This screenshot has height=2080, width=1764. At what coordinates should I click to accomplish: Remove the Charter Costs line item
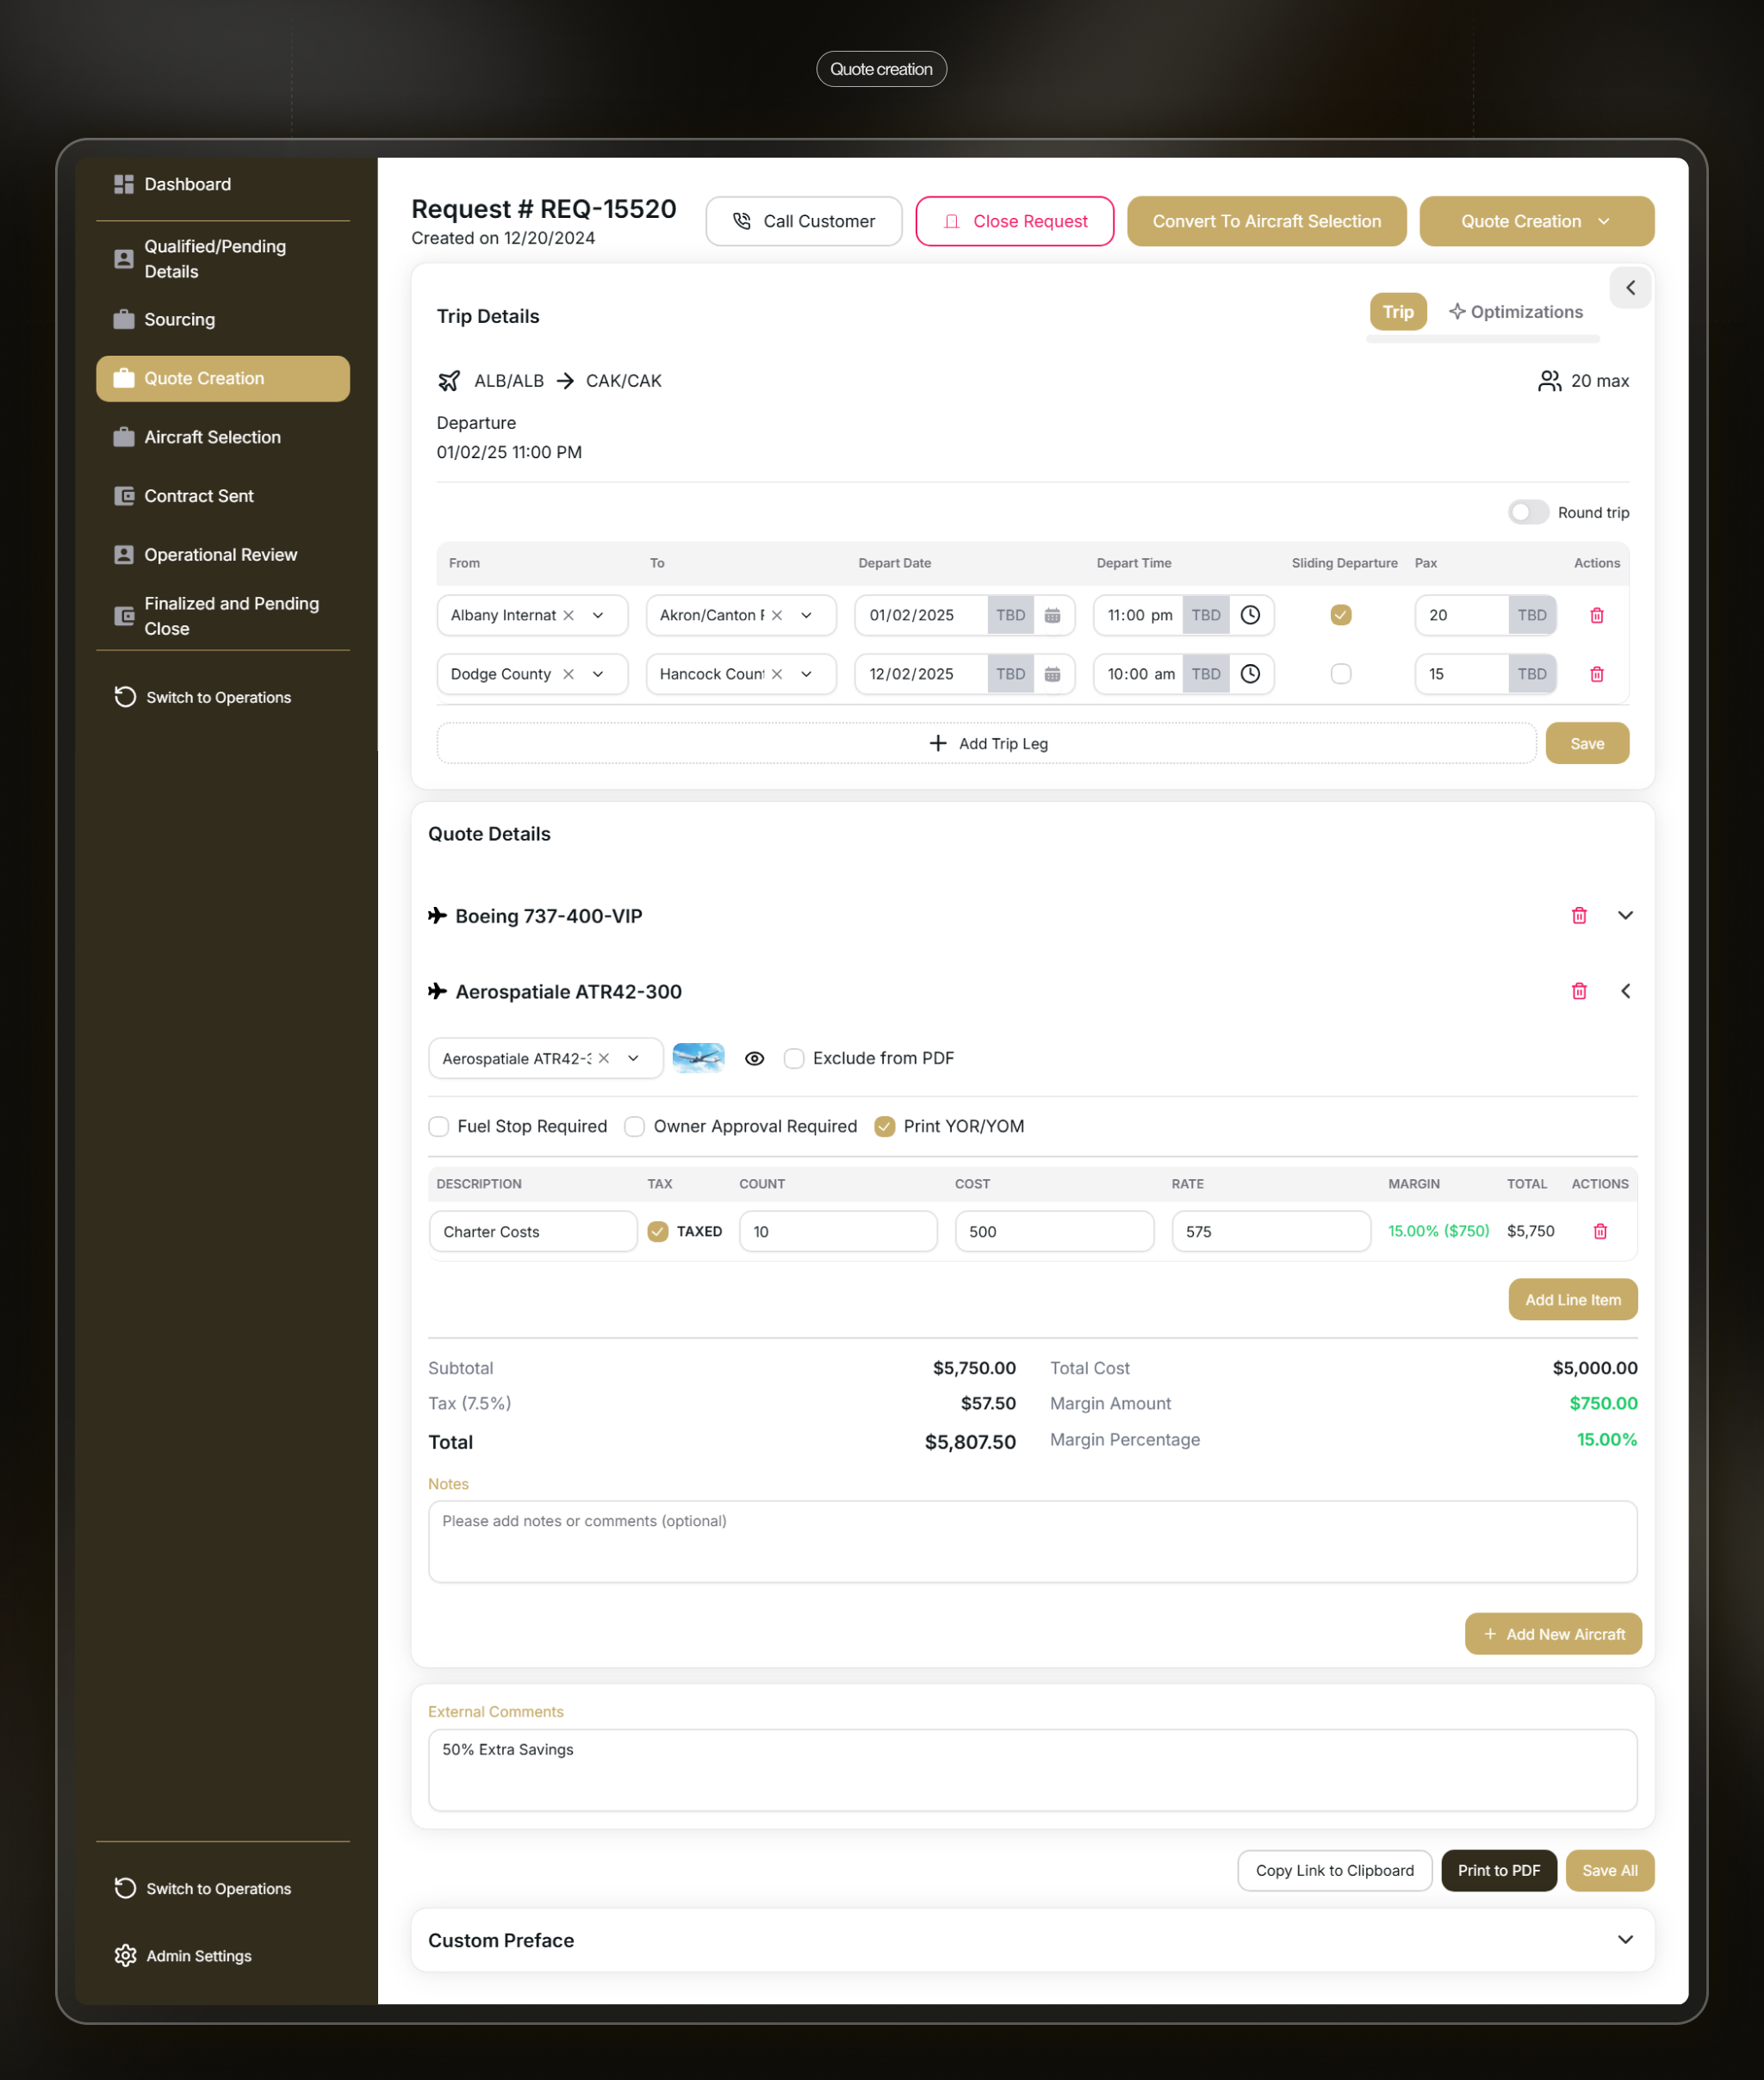pos(1600,1231)
